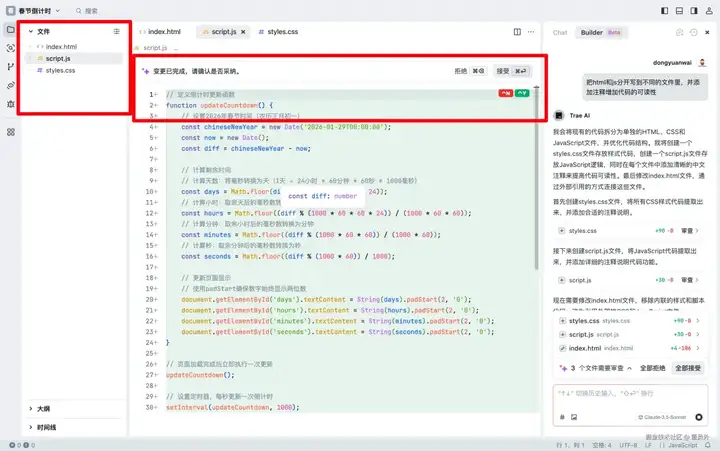The image size is (720, 451).
Task: Click the red inline reject hunk button
Action: coord(506,93)
